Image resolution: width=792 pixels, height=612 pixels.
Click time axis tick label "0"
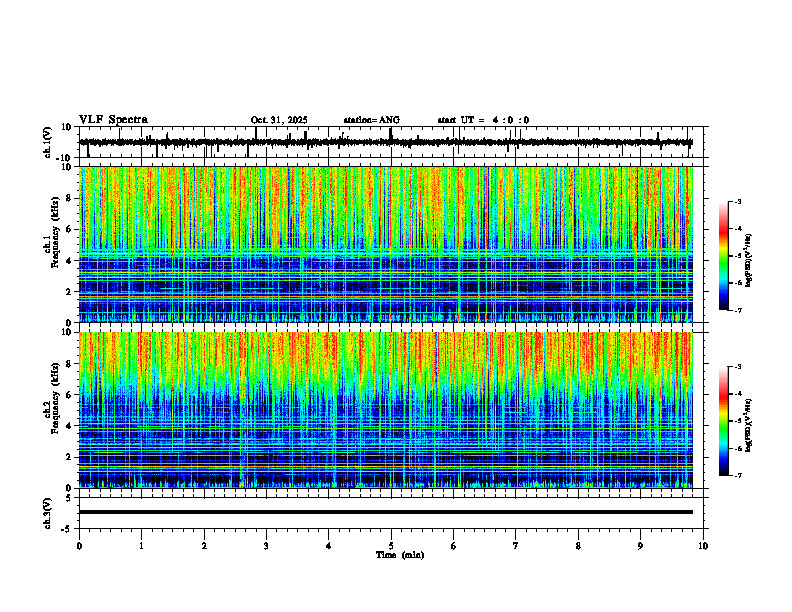click(x=79, y=546)
